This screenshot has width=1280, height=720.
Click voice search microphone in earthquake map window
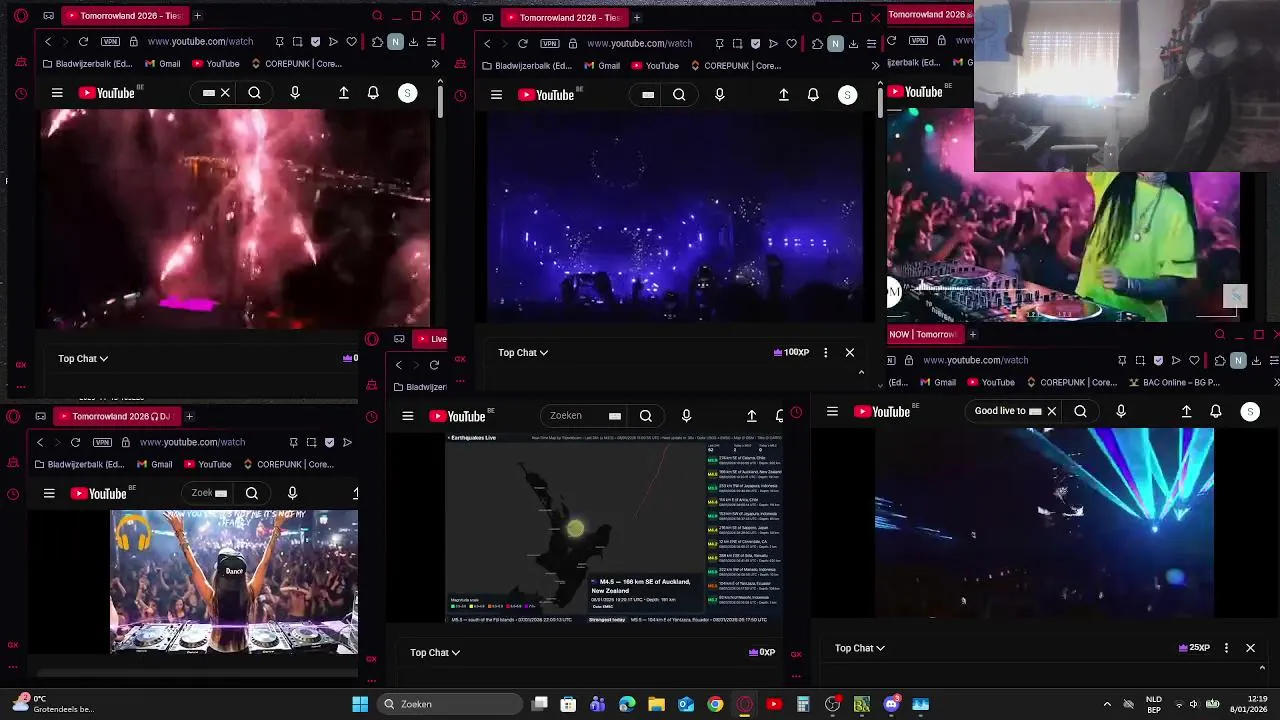(686, 416)
